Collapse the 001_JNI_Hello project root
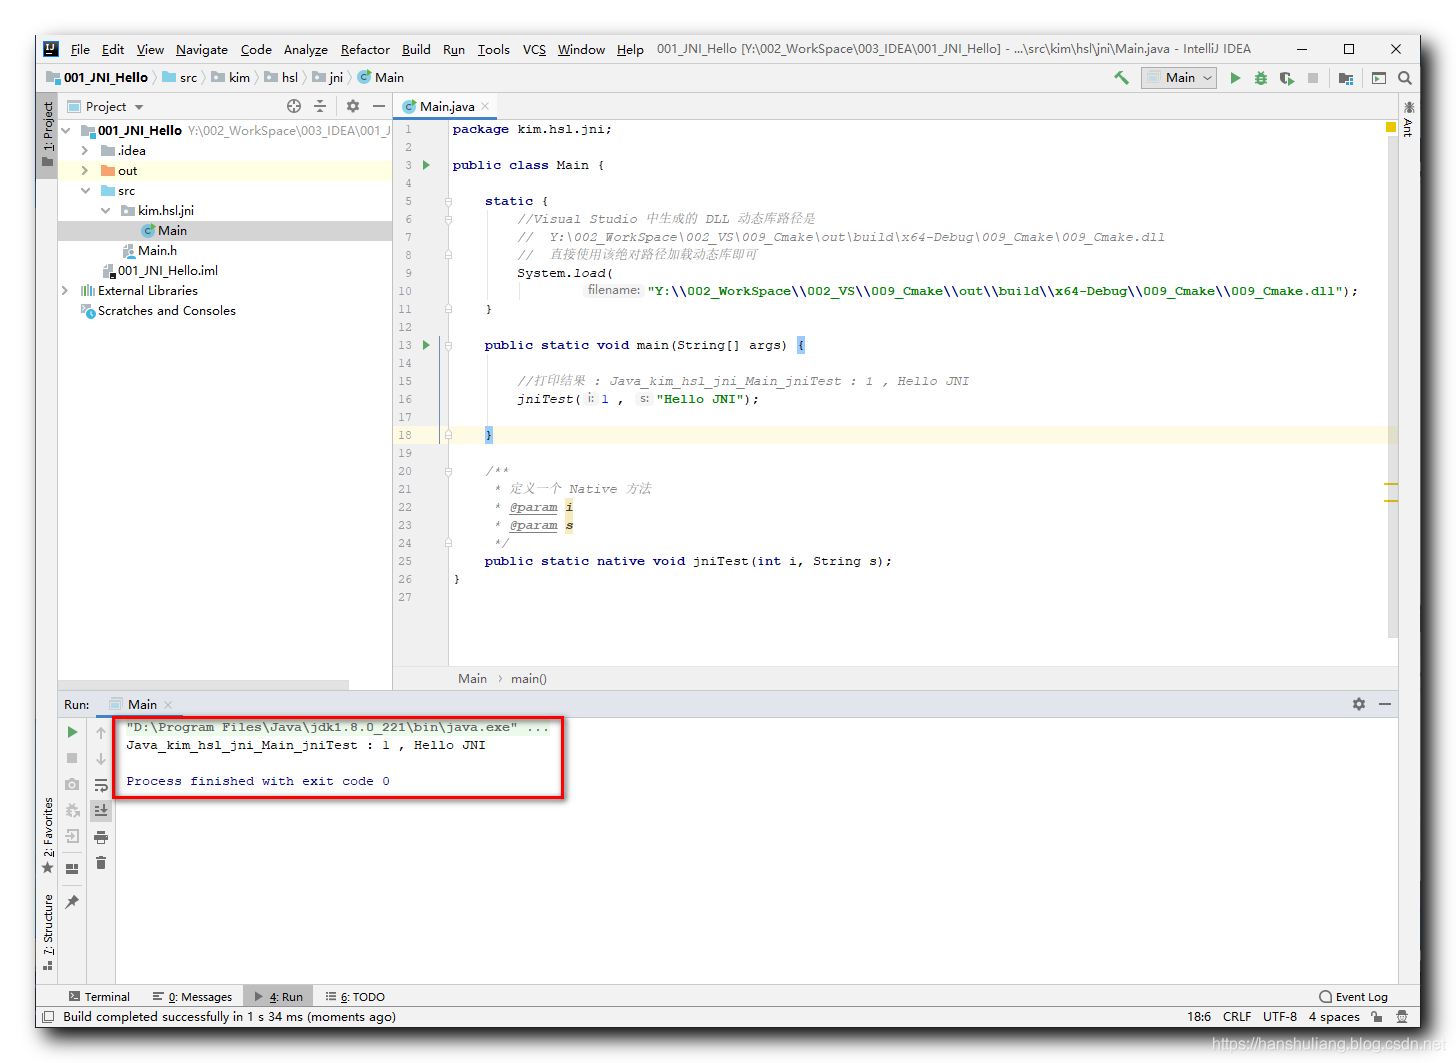The width and height of the screenshot is (1456, 1063). [x=66, y=131]
